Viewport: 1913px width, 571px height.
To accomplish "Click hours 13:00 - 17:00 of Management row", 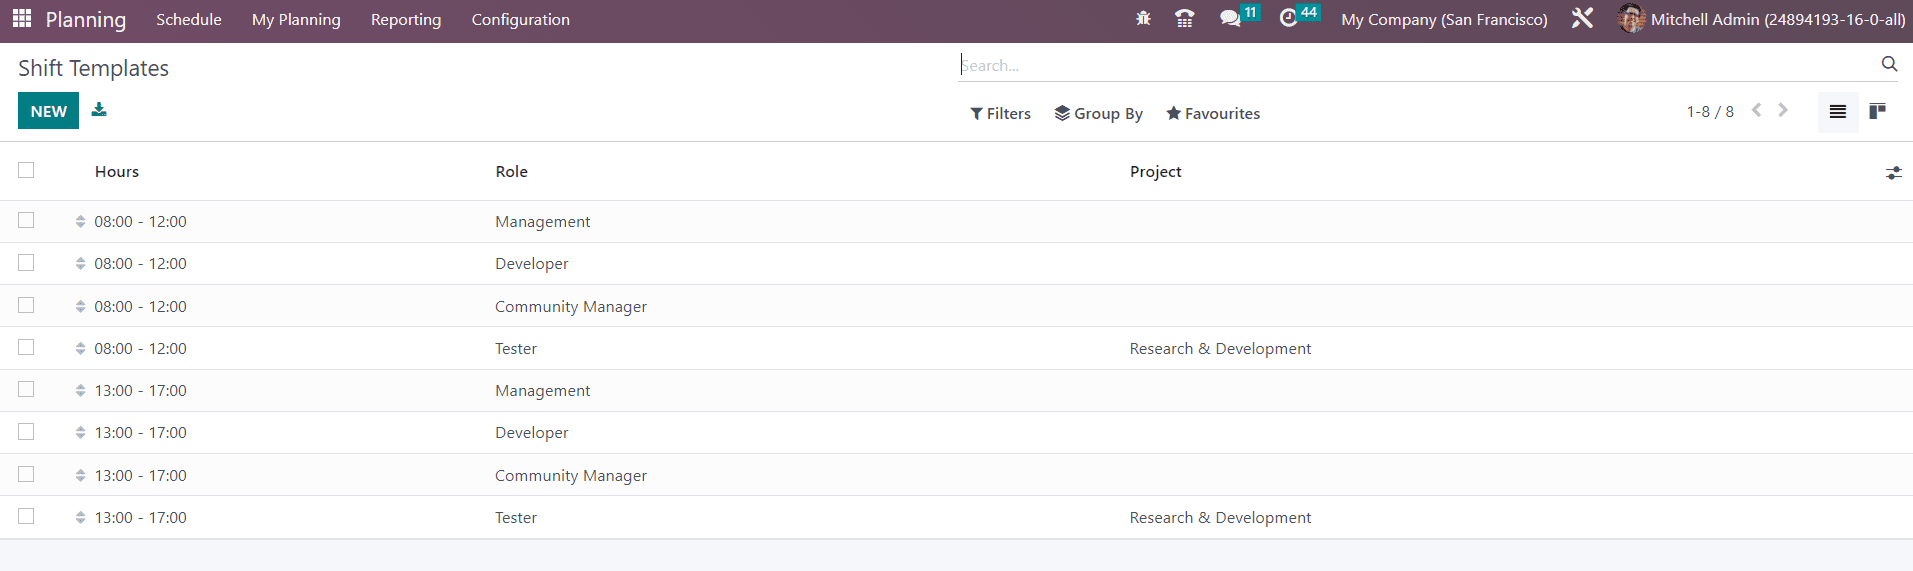I will (141, 391).
